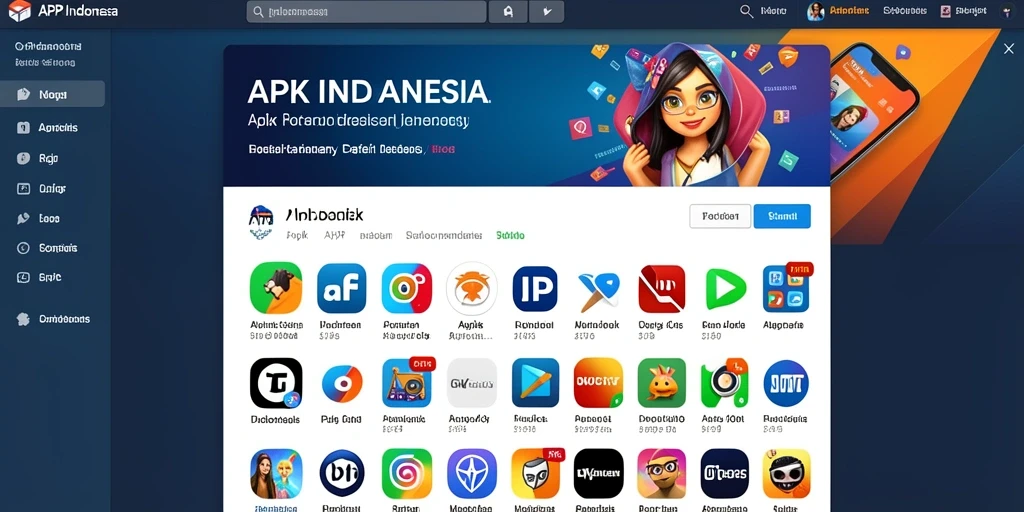The height and width of the screenshot is (512, 1024).
Task: Open the blue crossed pen app icon
Action: (598, 291)
